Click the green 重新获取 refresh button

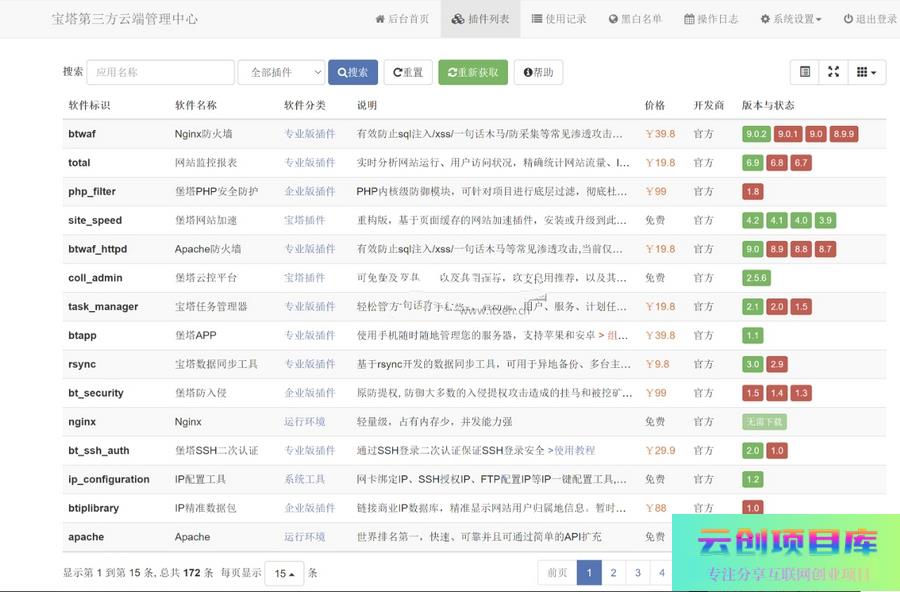[473, 72]
